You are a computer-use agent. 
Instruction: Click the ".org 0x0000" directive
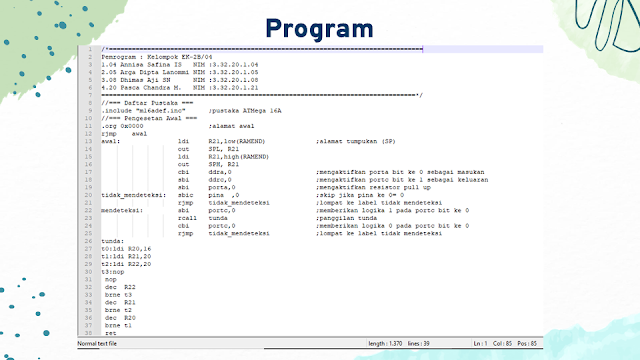122,126
